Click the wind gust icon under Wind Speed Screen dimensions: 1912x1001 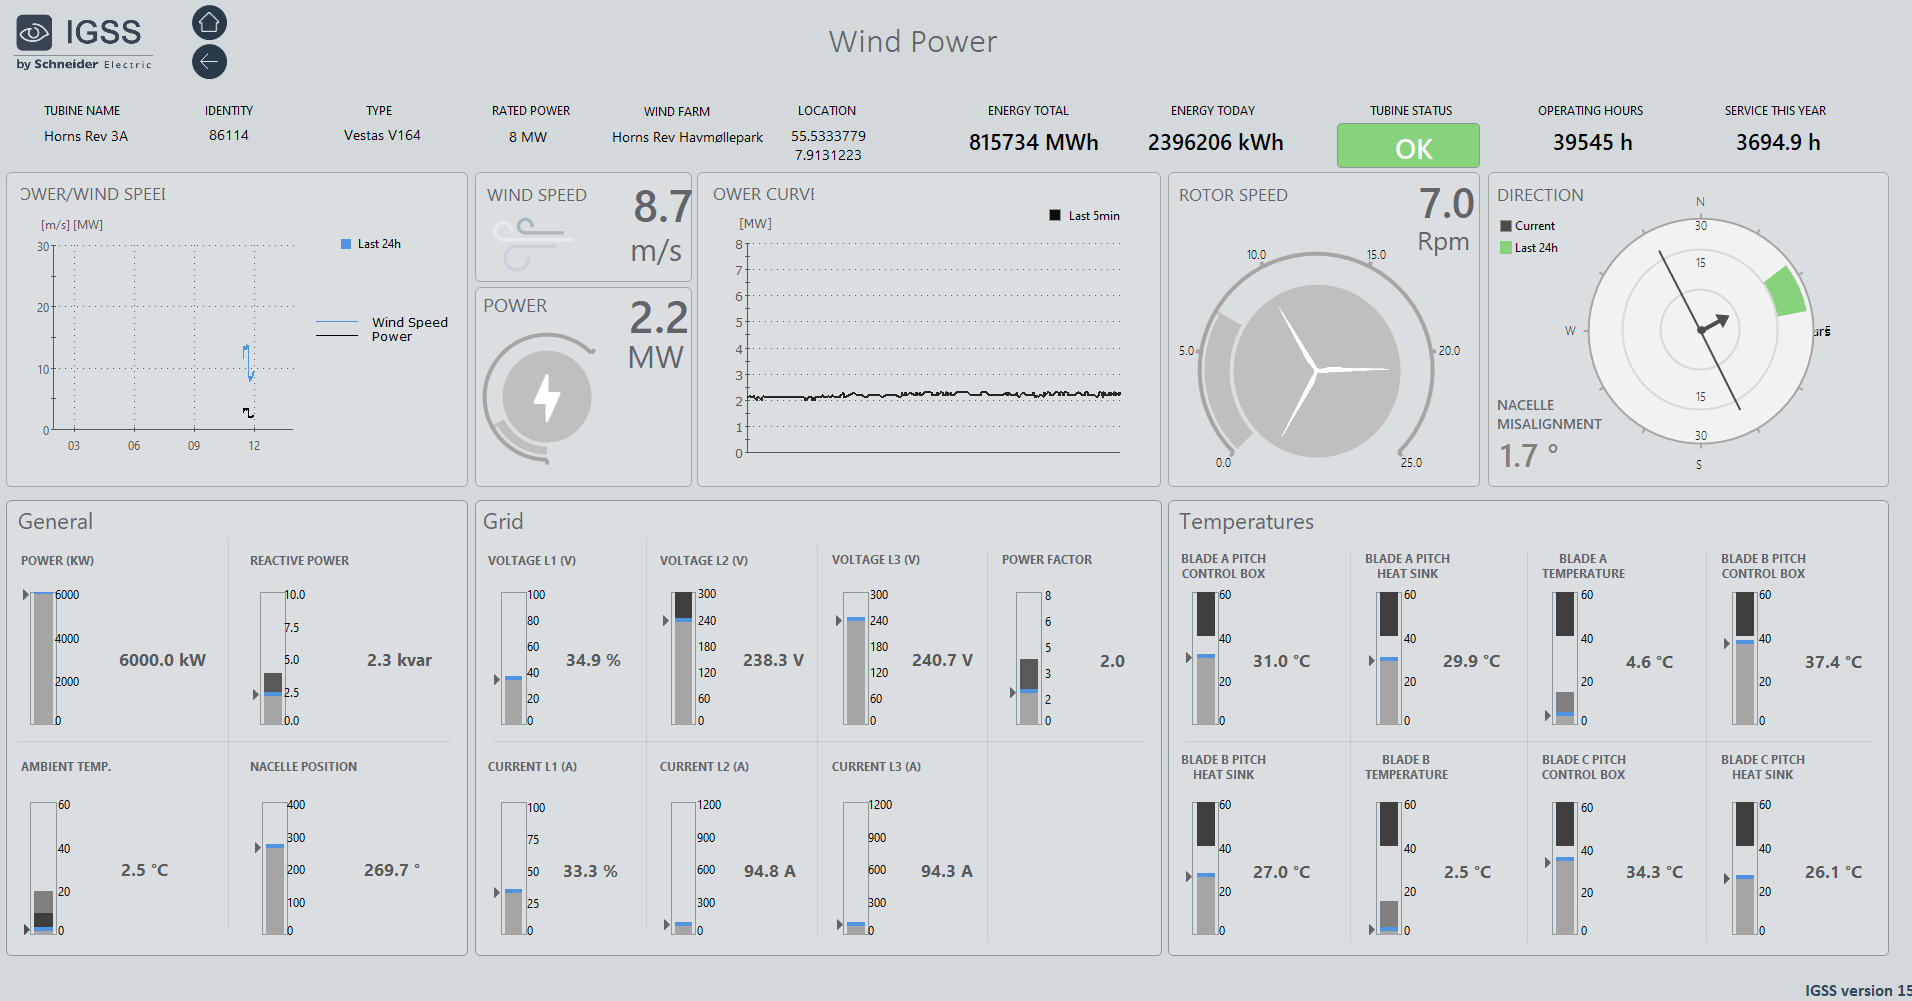pyautogui.click(x=532, y=244)
